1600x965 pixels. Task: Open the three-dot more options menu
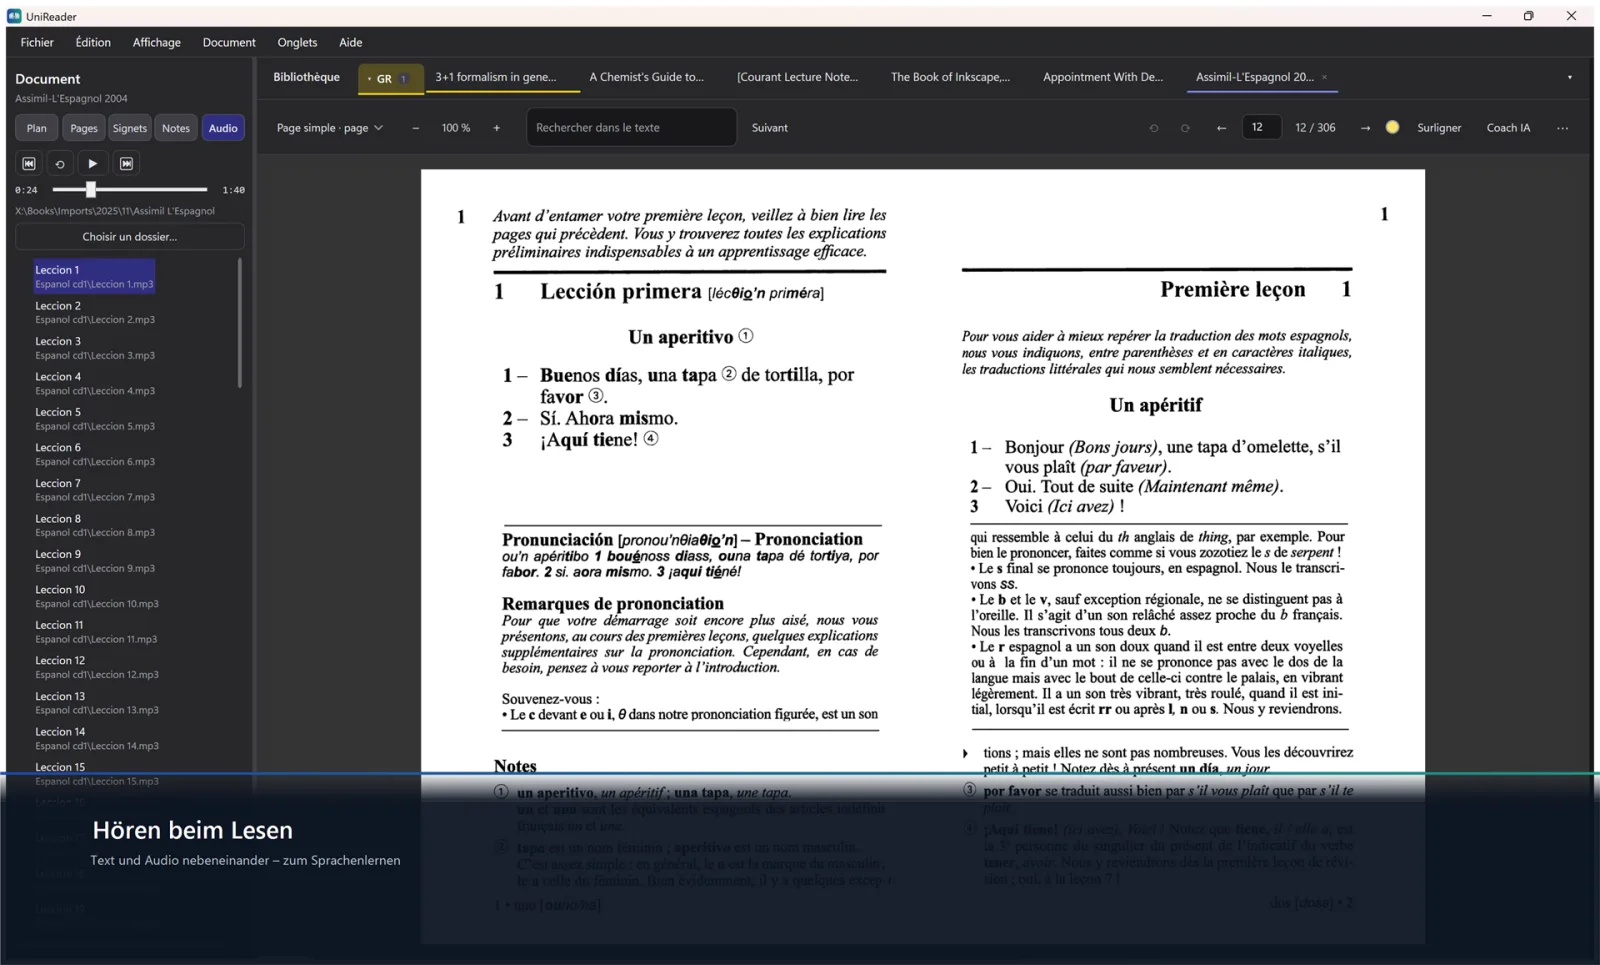pos(1562,128)
